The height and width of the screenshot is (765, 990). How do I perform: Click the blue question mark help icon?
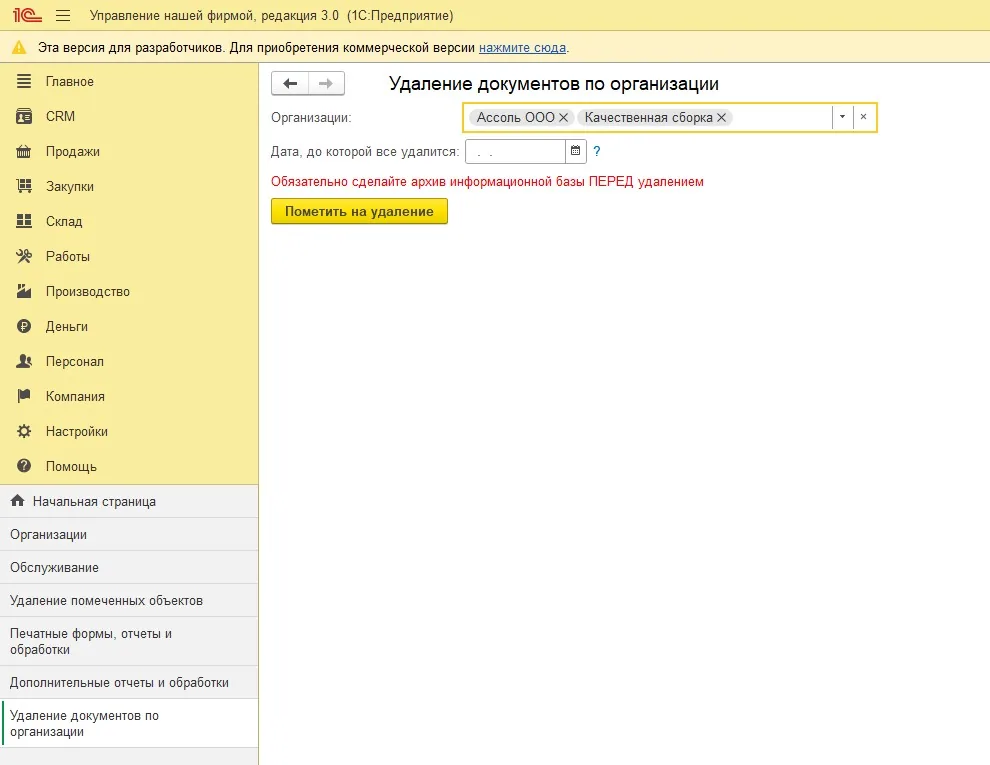click(x=597, y=151)
